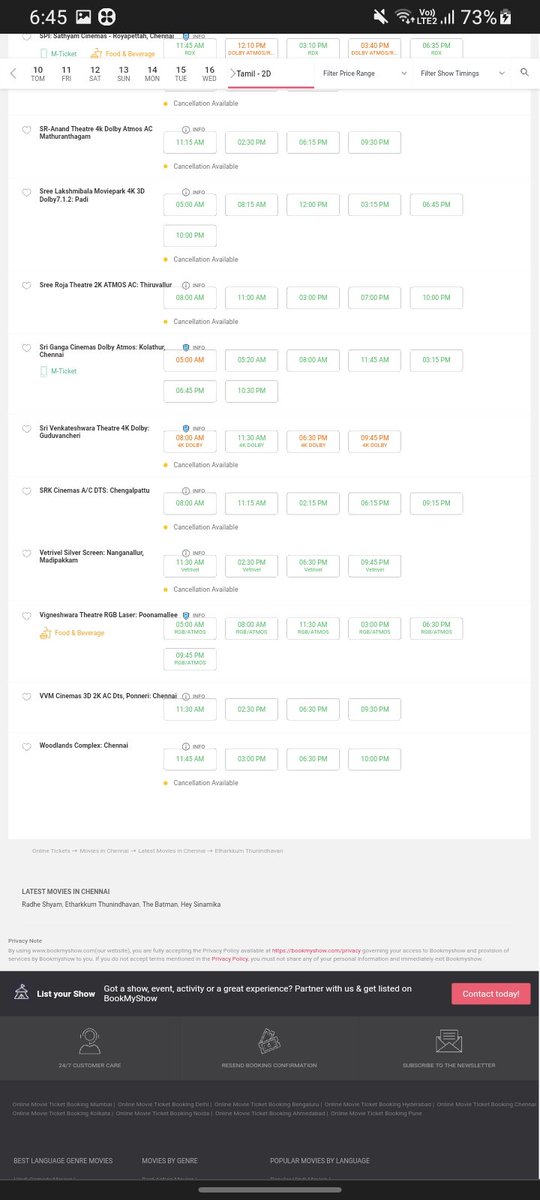Screen dimensions: 540x1200
Task: Favorite SRK Cinemas Chengalpattu heart
Action: click(27, 490)
